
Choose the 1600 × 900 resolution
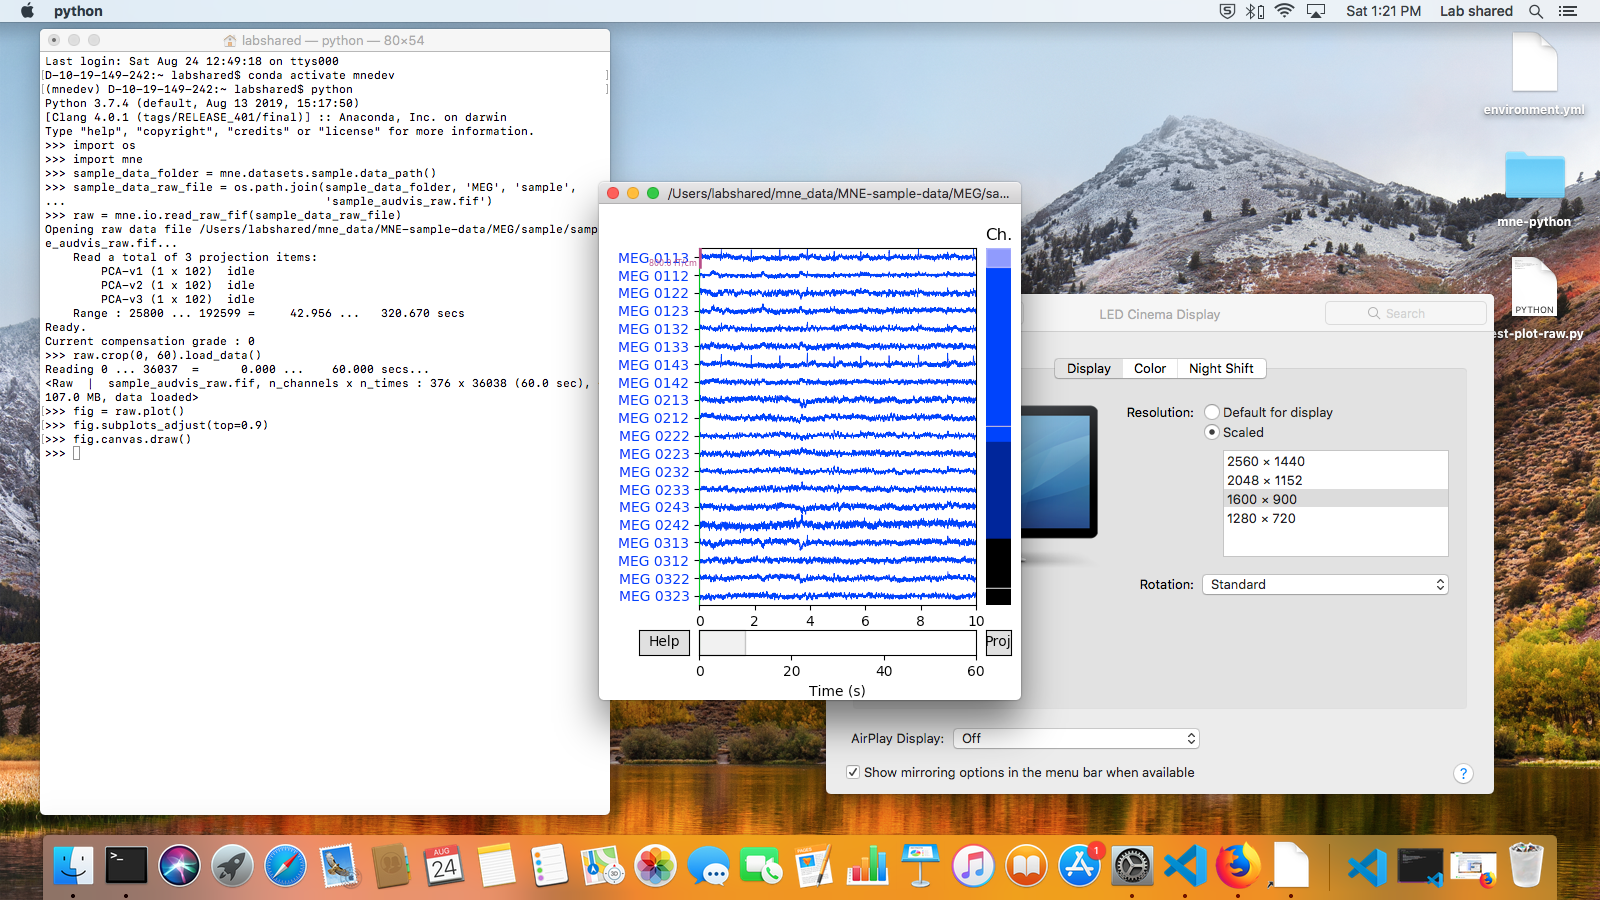click(x=1335, y=499)
